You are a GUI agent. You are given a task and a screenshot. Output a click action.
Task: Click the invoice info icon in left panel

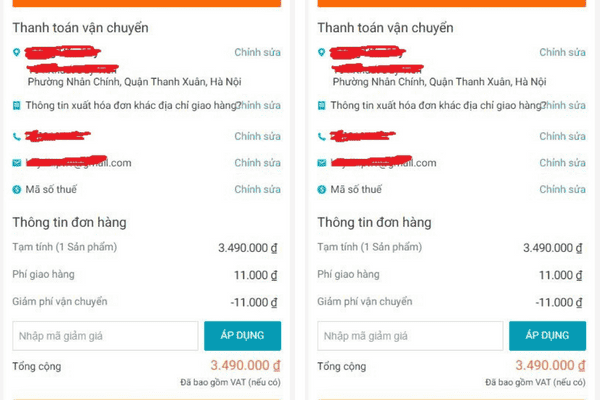pos(16,105)
